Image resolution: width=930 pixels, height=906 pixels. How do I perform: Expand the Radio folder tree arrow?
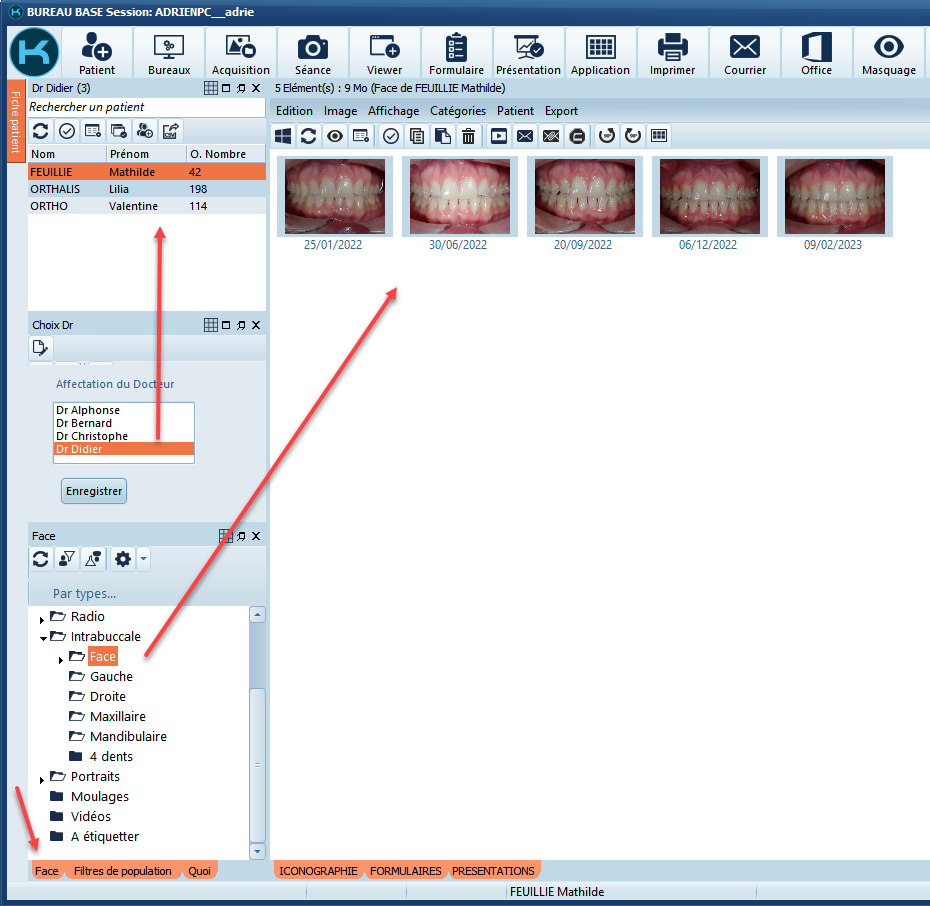click(x=42, y=619)
